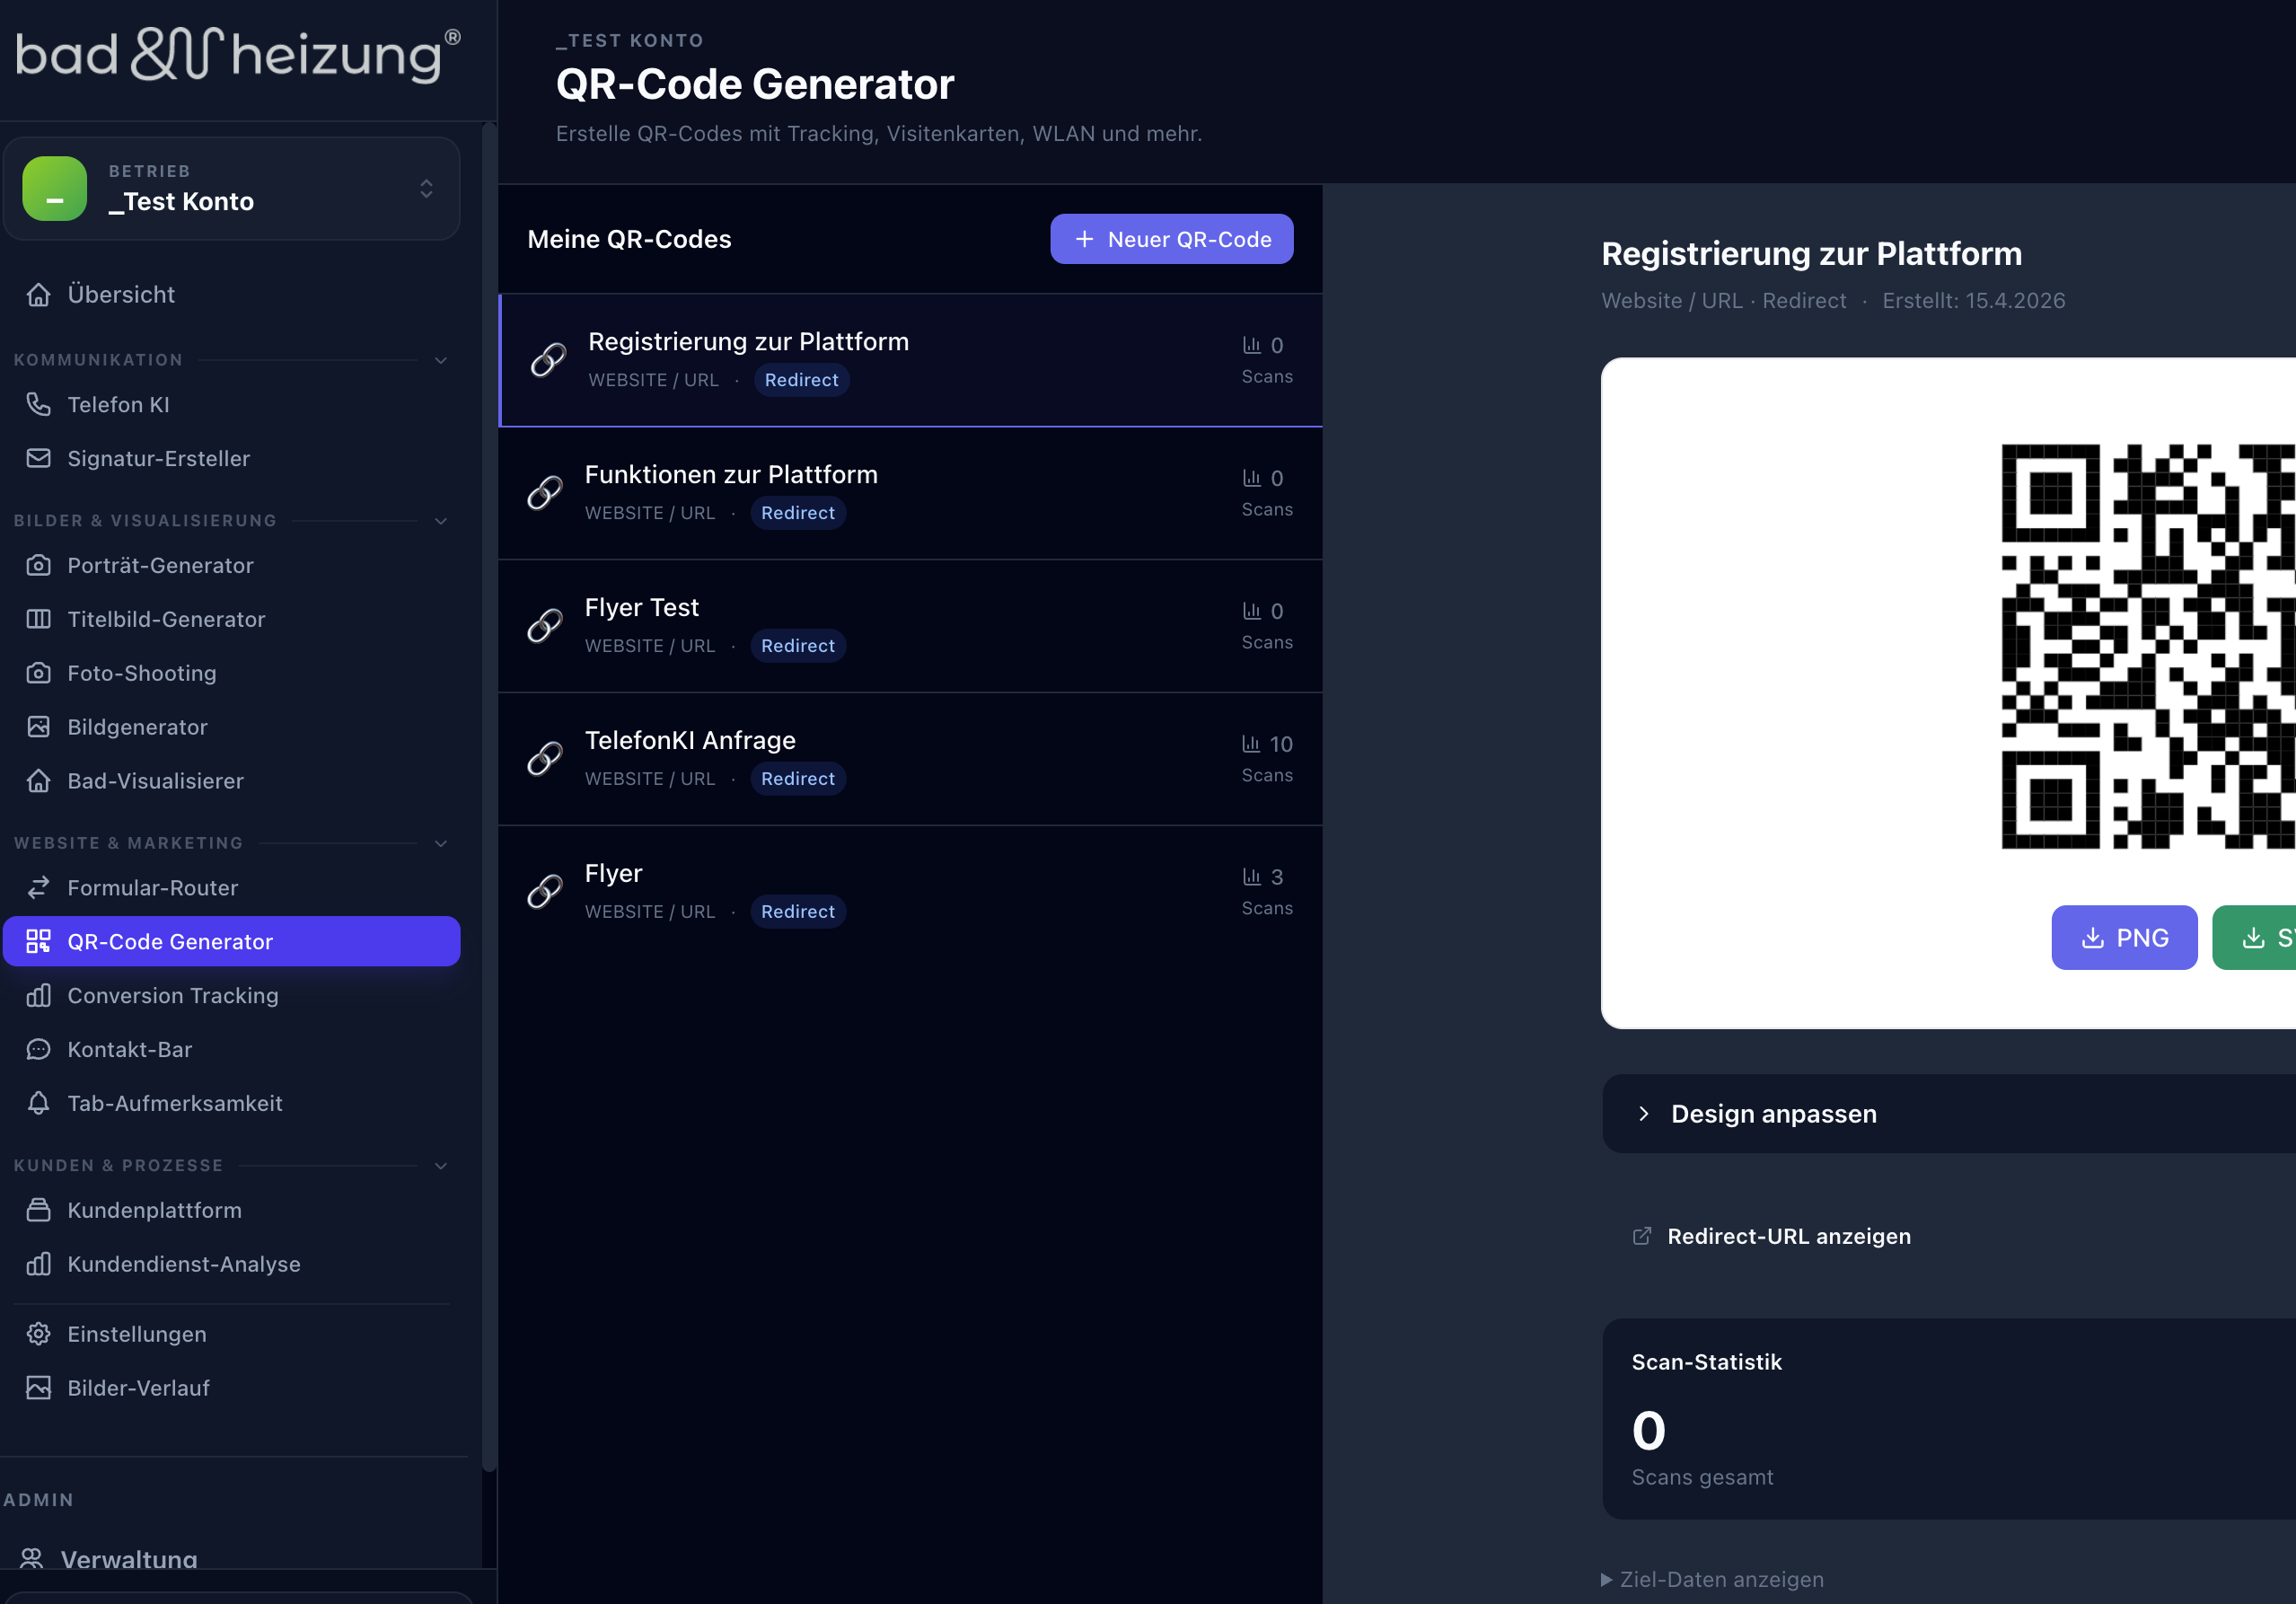Open Bilder-Verlauf menu entry
Screen dimensions: 2296x1604
tap(232, 1389)
